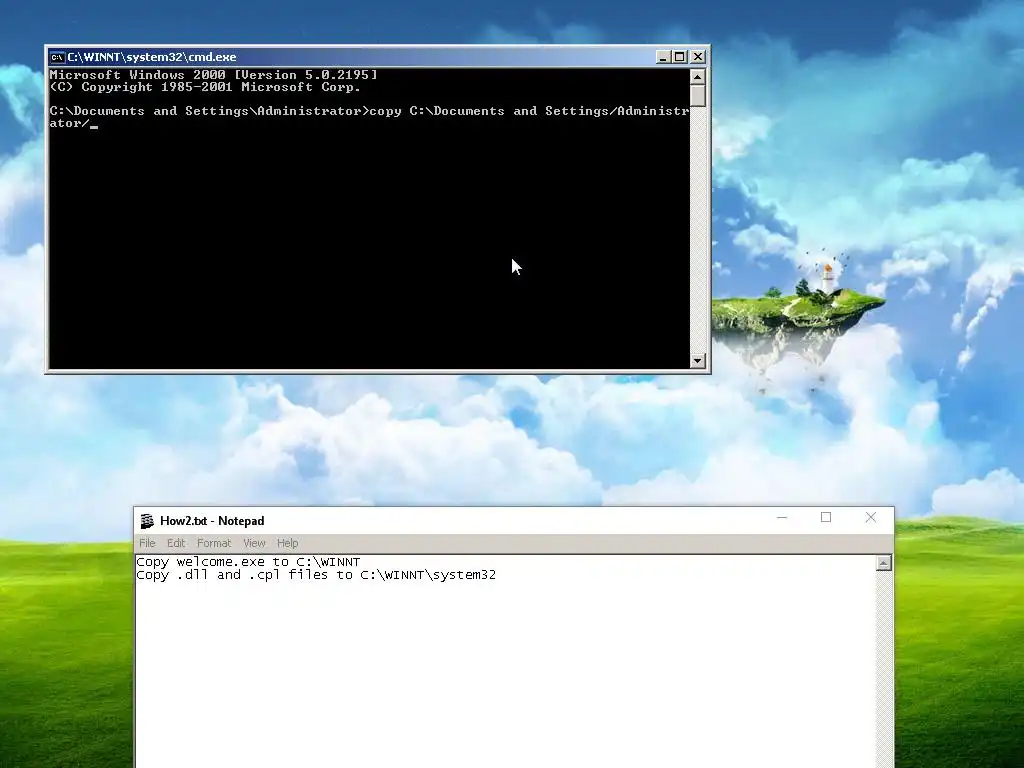Click the 'Microsoft Windows 2000' version line
This screenshot has width=1024, height=768.
tap(214, 74)
